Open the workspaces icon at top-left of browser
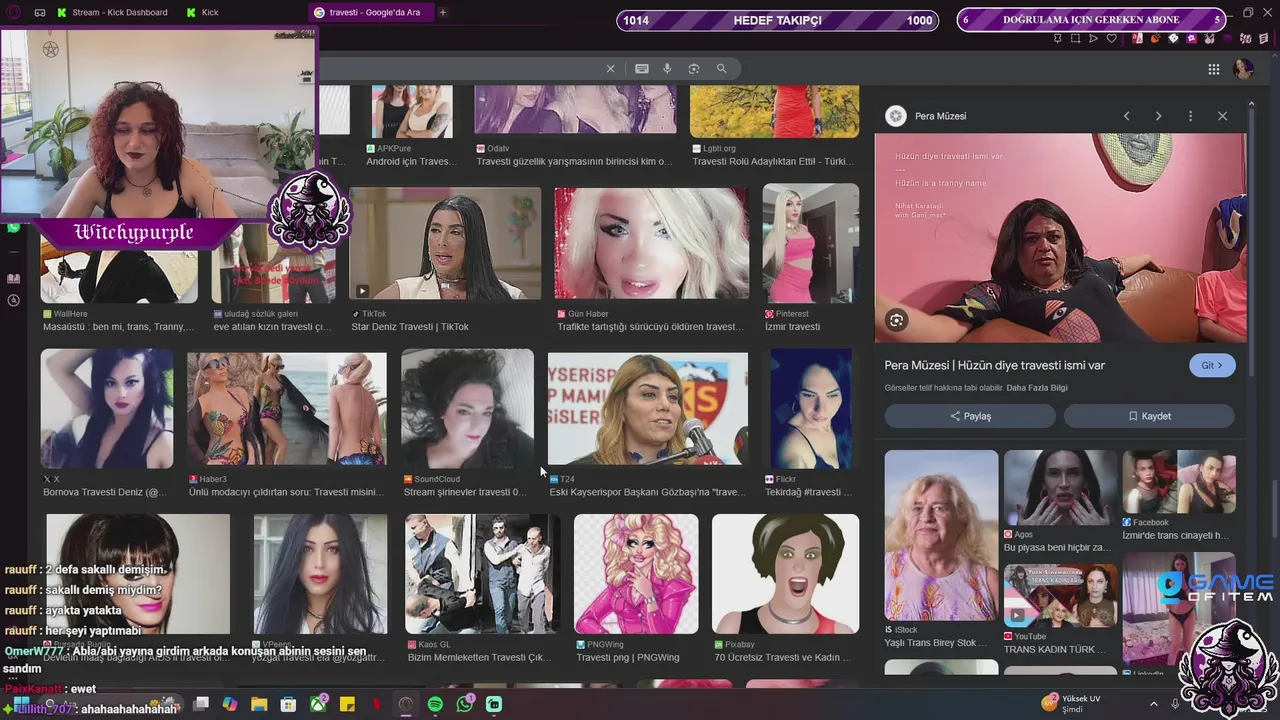This screenshot has height=720, width=1280. click(x=40, y=13)
